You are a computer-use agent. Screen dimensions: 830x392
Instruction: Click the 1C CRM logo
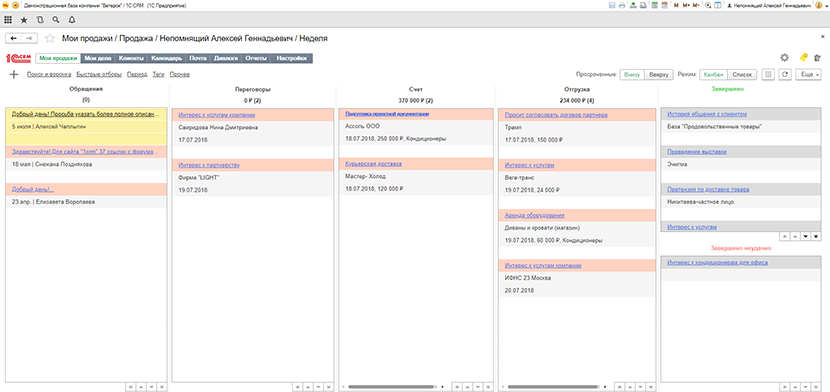tap(19, 58)
